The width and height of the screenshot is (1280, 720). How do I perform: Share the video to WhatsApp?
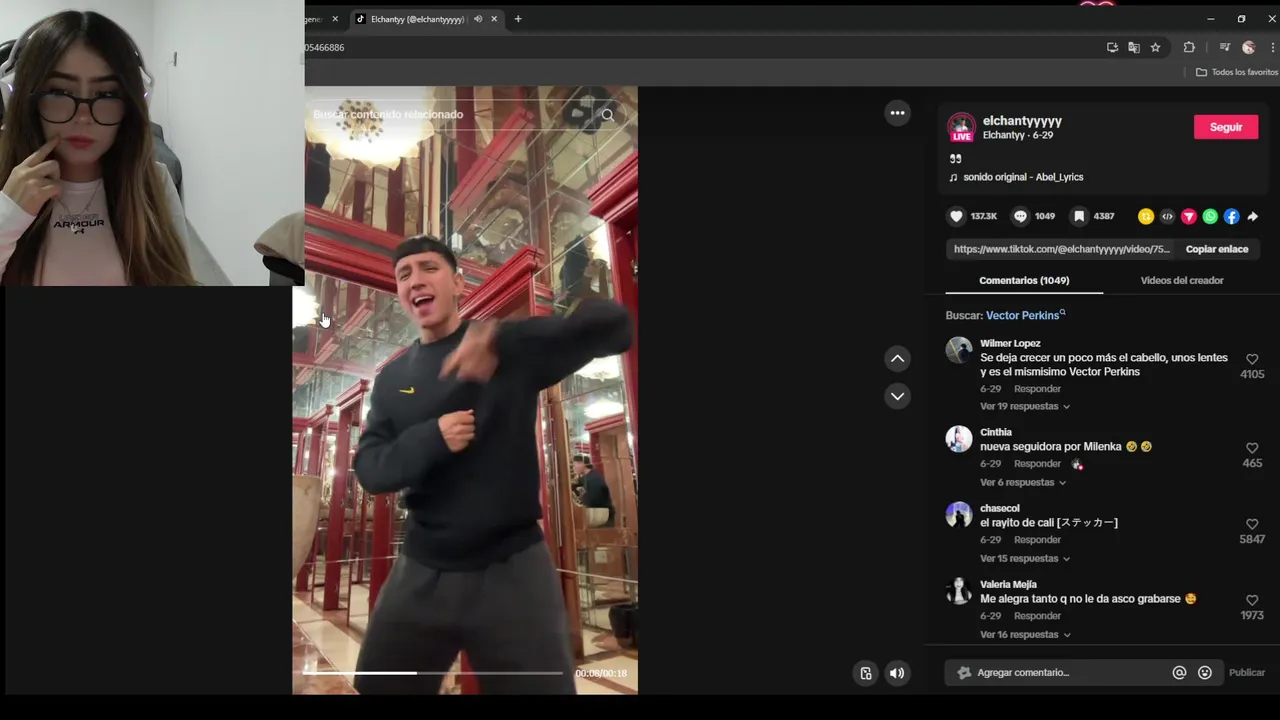tap(1210, 216)
